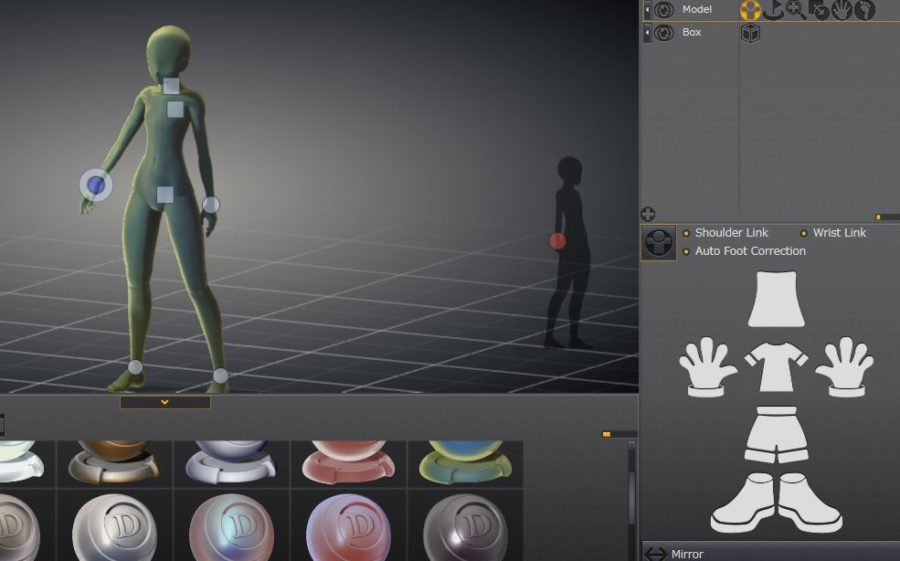Expand the Box row arrow
Image resolution: width=900 pixels, height=561 pixels.
pos(647,33)
